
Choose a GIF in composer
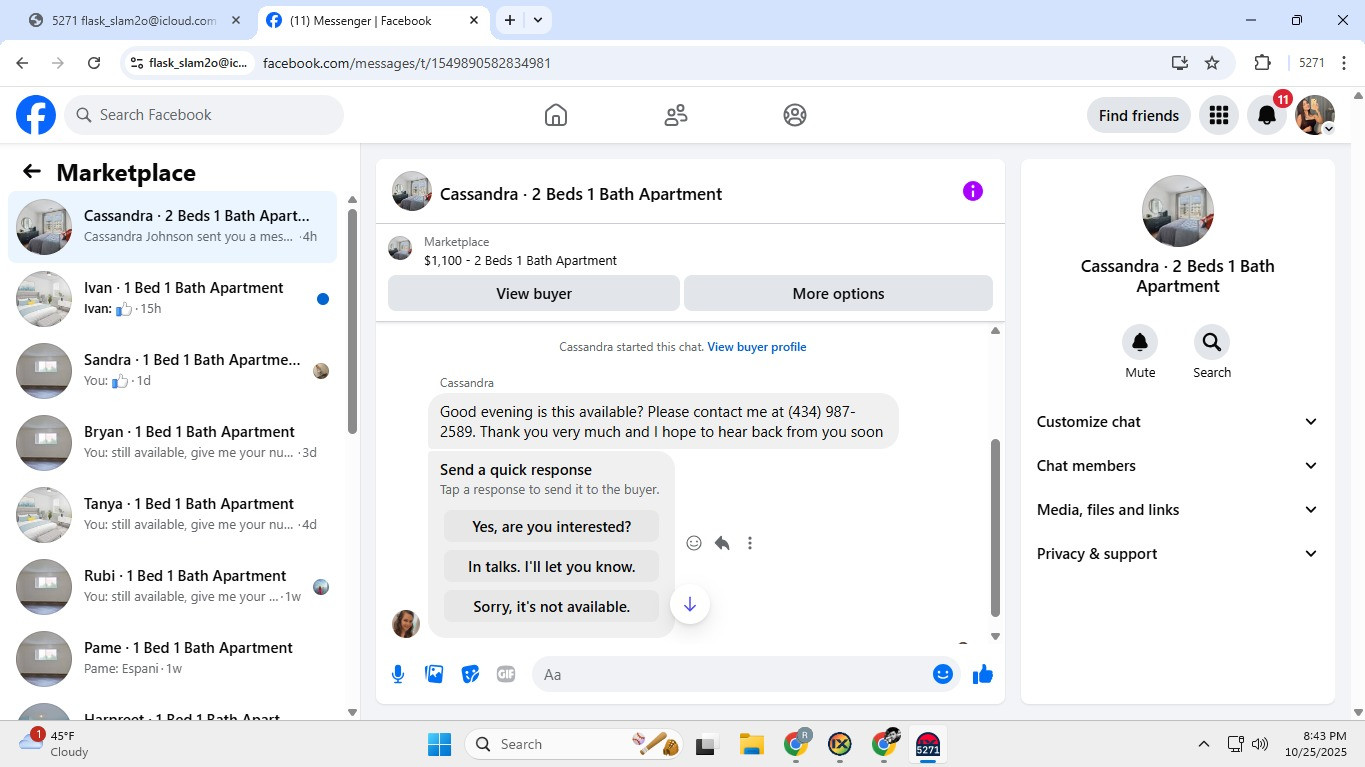tap(506, 674)
